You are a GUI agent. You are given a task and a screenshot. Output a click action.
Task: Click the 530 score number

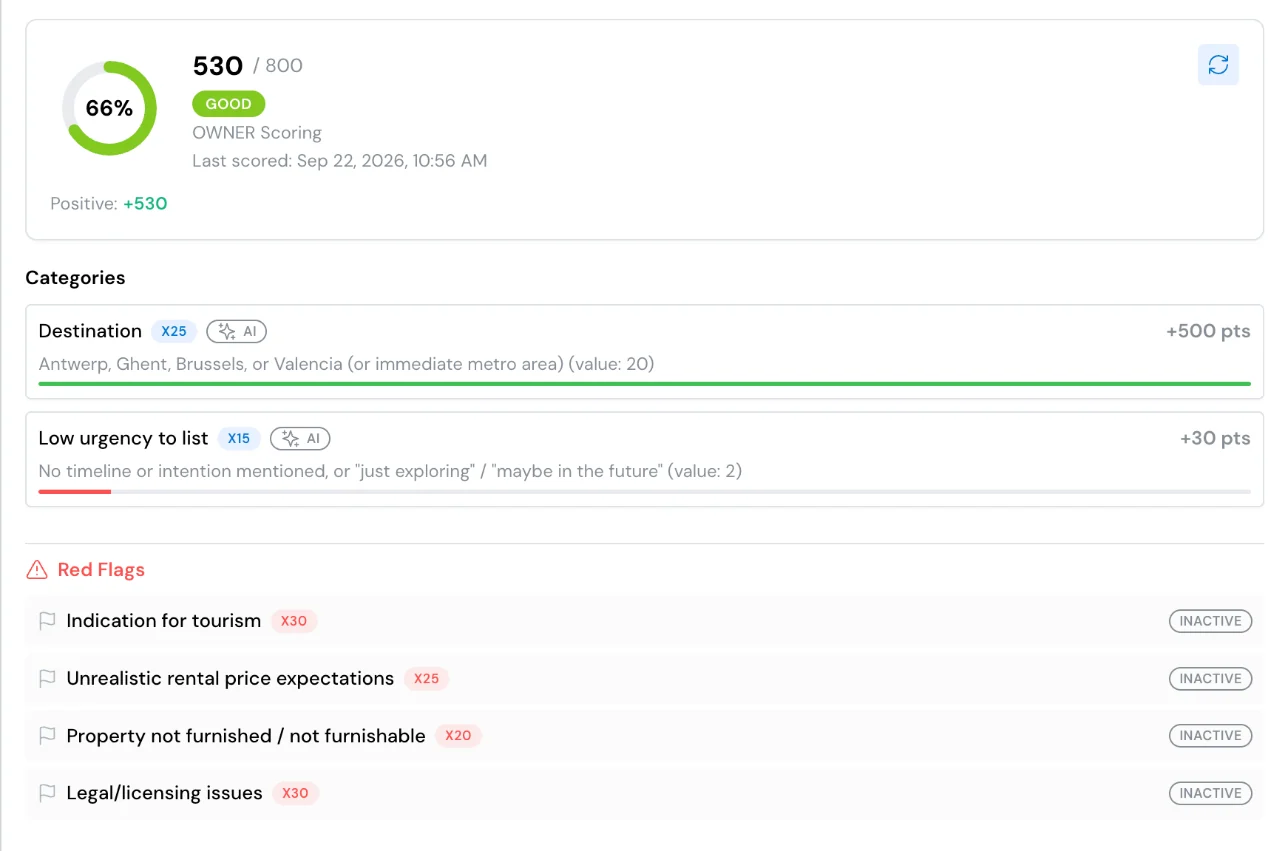pyautogui.click(x=218, y=66)
